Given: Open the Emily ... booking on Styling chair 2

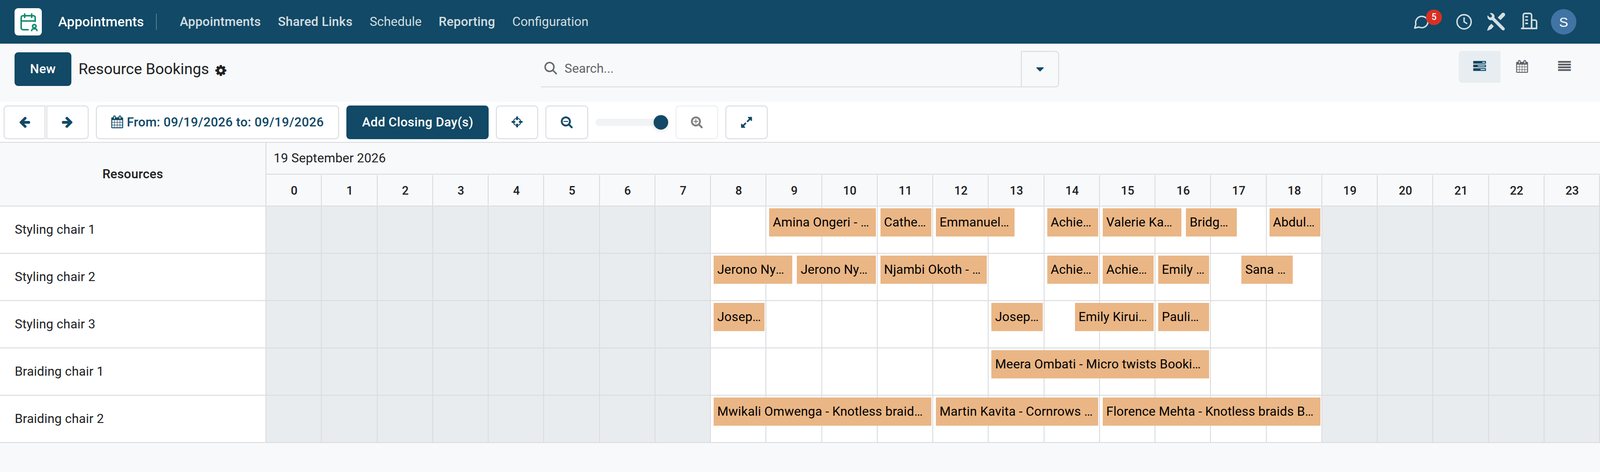Looking at the screenshot, I should pyautogui.click(x=1183, y=269).
